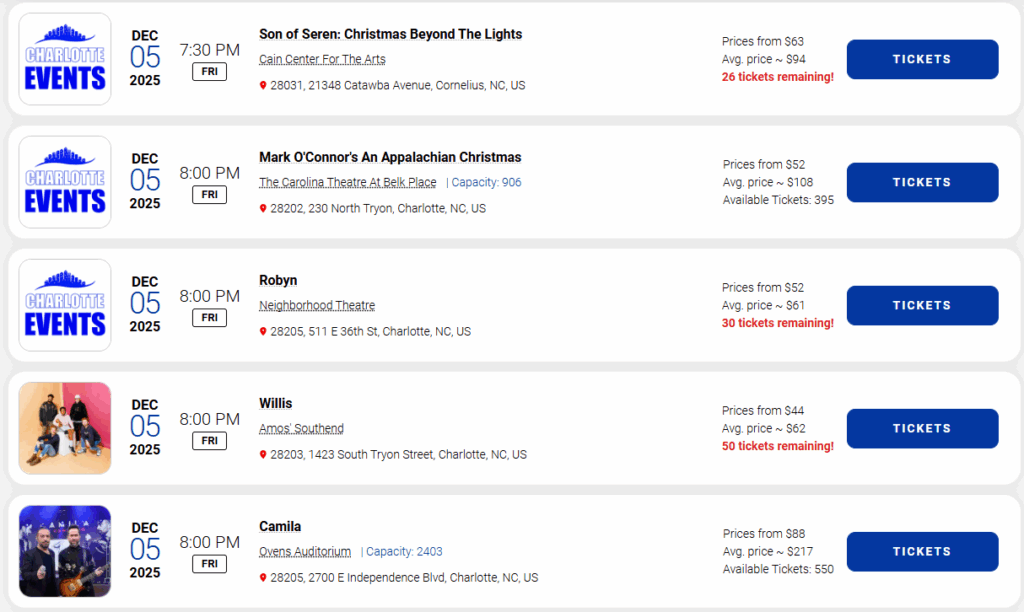Screen dimensions: 1024x612
Task: Click the Charlotte Events logo for Mark O'Connor
Action: click(x=65, y=182)
